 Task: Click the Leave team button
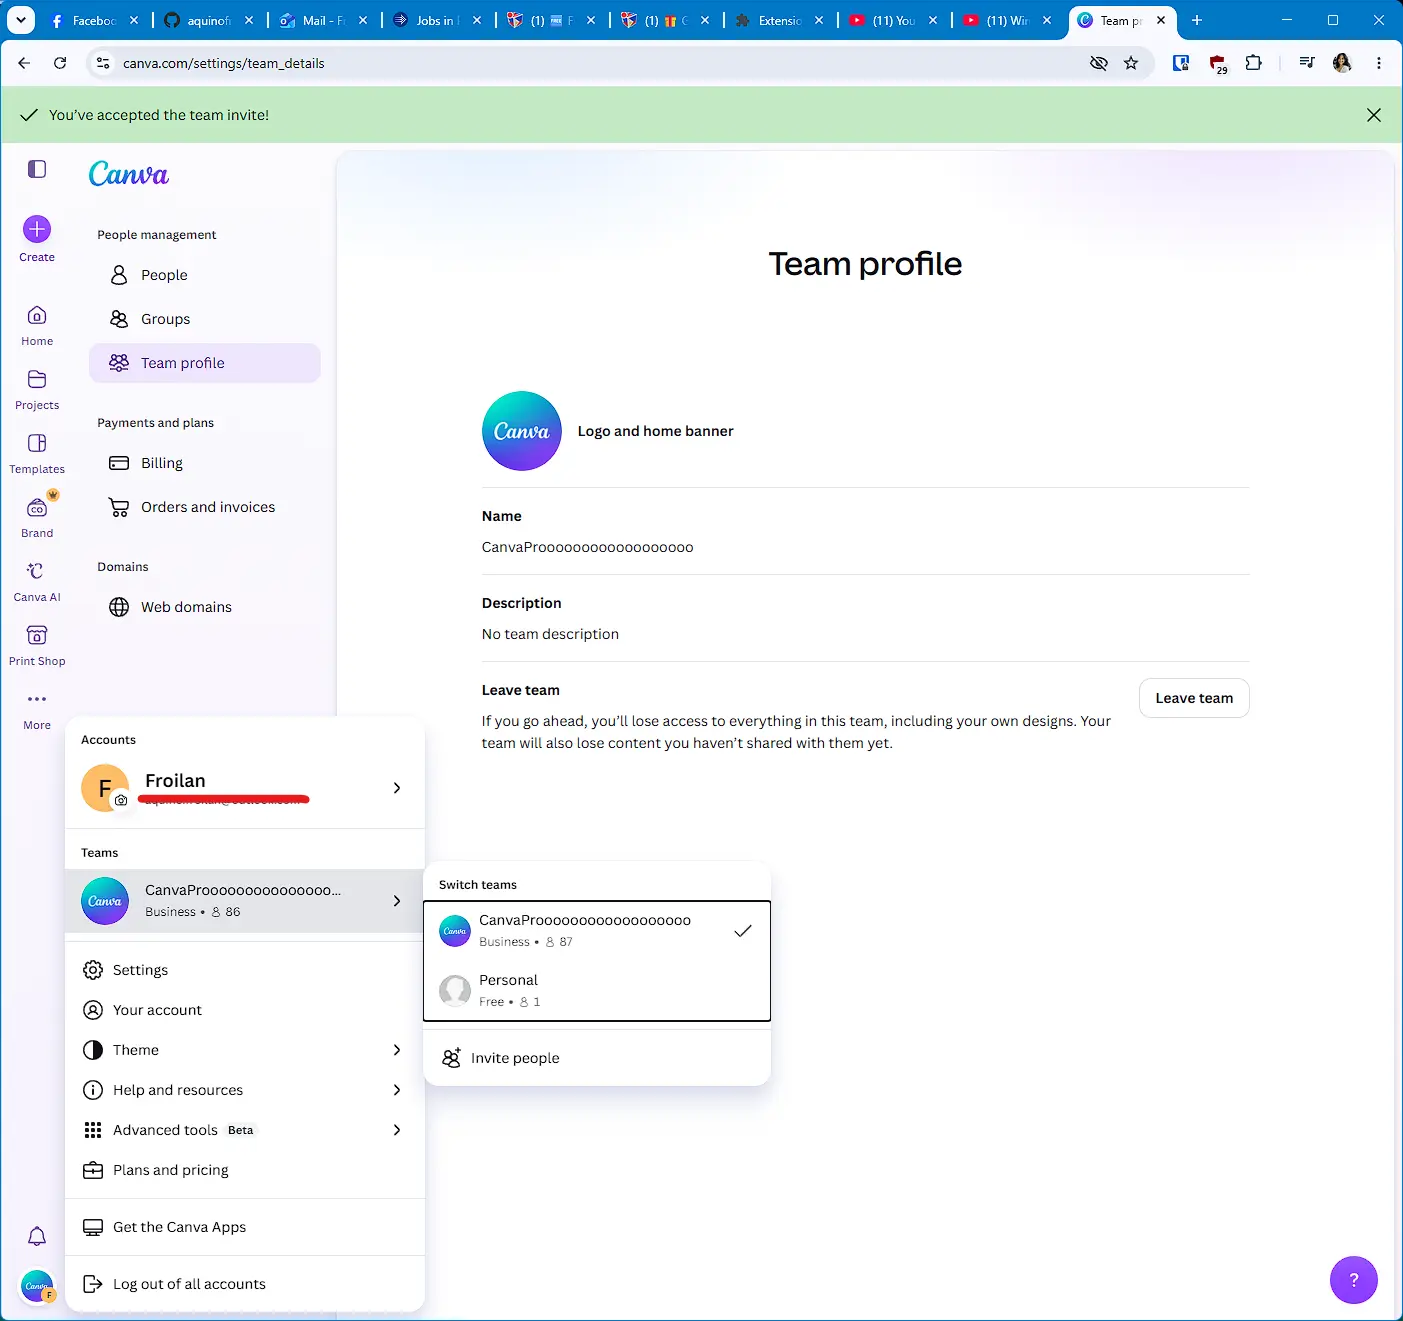(1194, 698)
